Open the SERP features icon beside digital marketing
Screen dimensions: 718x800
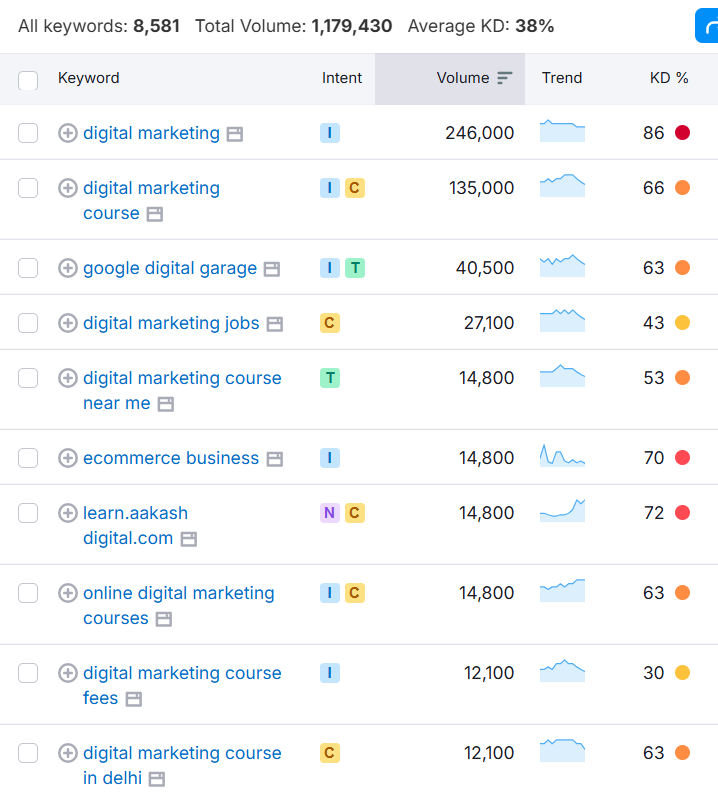(x=234, y=133)
